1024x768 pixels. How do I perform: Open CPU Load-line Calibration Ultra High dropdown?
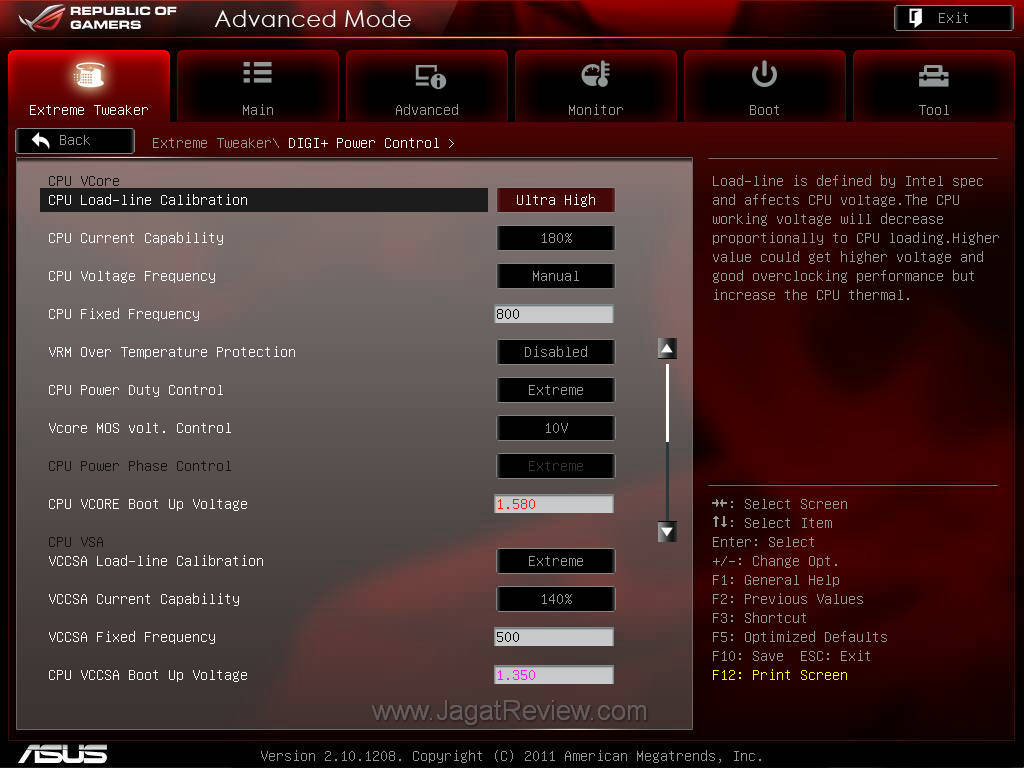(x=555, y=200)
